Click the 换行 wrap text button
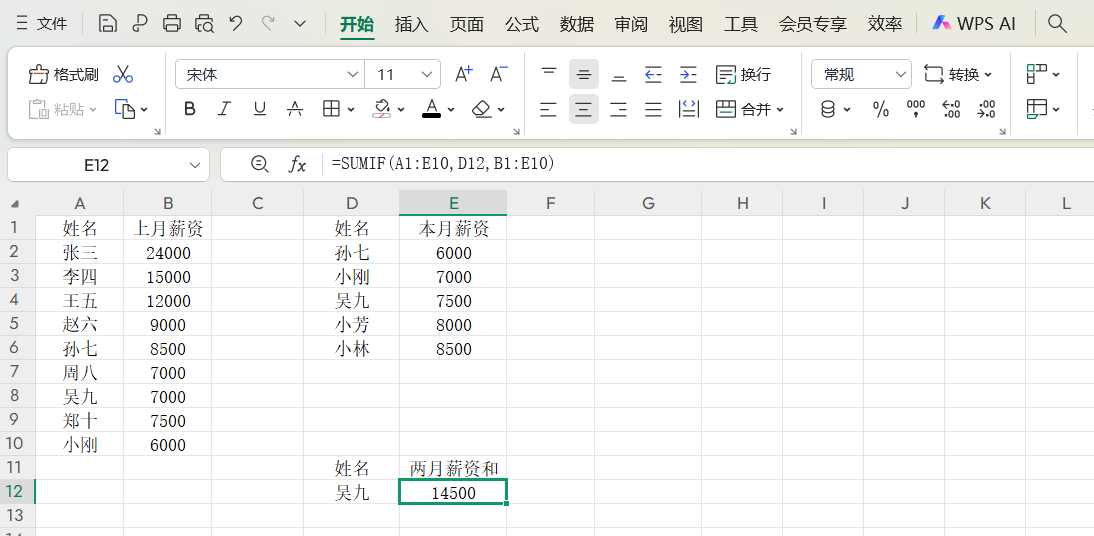 [744, 75]
